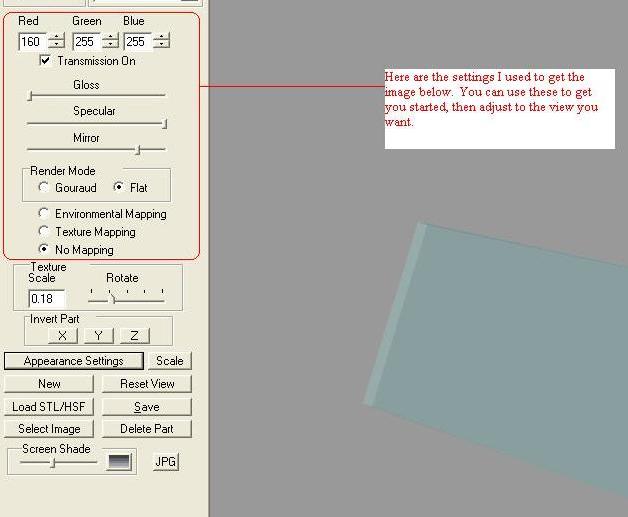Click the Delete Part button

pos(146,429)
